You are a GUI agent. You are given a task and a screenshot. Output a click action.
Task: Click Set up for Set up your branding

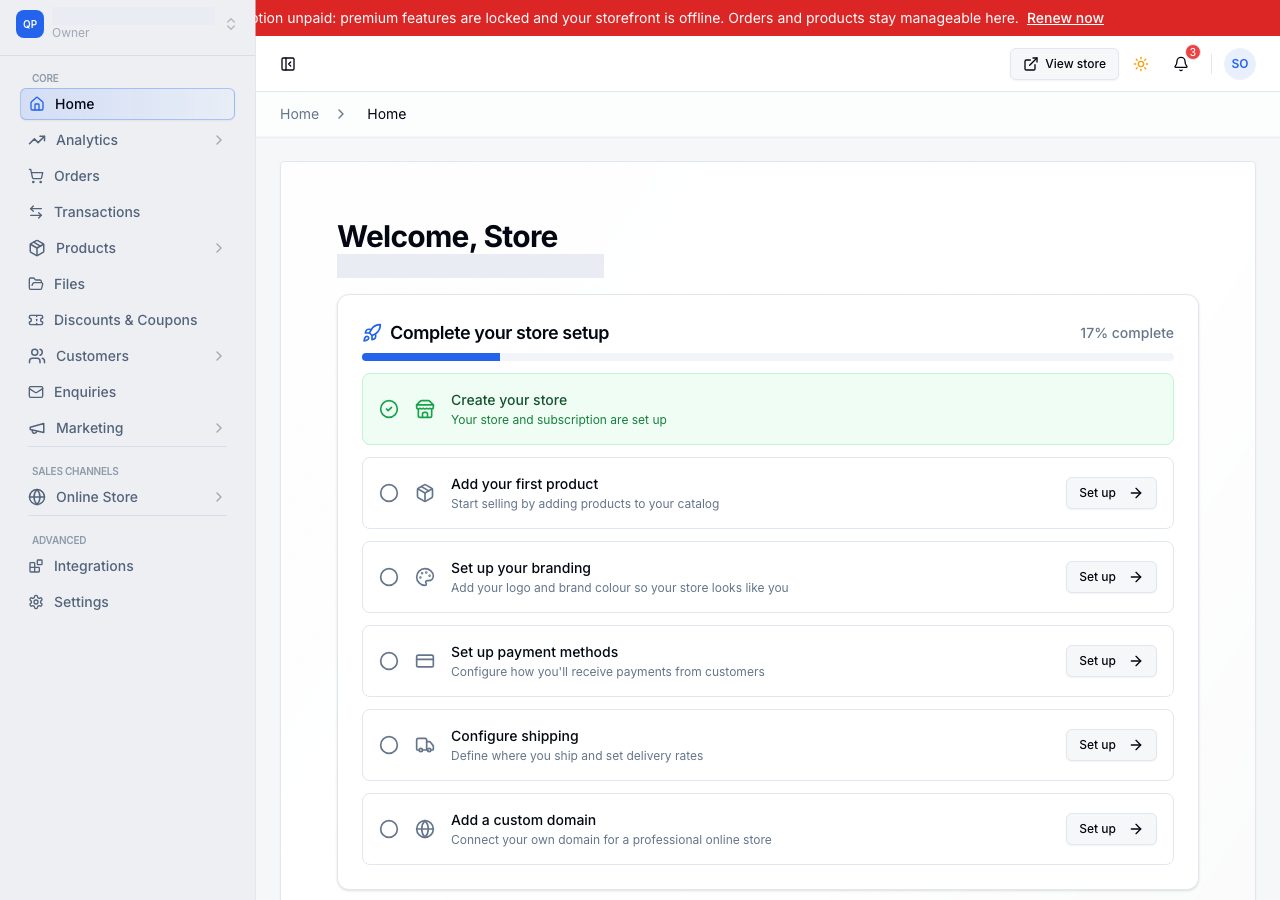[1111, 577]
